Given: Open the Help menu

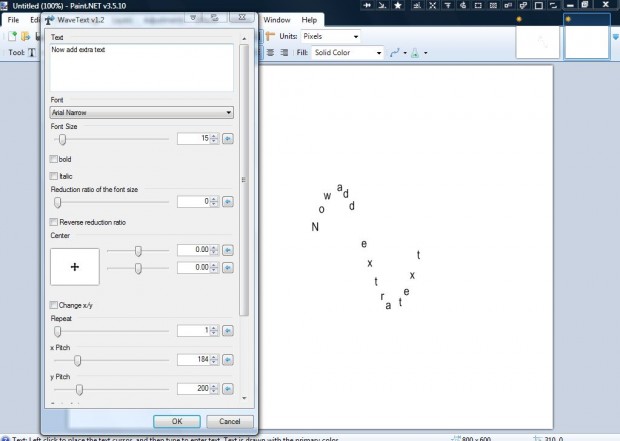Looking at the screenshot, I should (x=309, y=20).
